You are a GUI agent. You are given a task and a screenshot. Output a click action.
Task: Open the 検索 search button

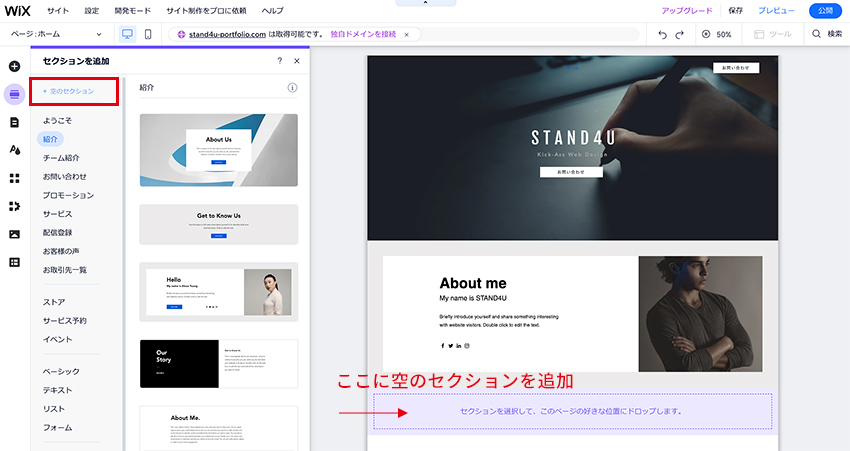(x=827, y=34)
